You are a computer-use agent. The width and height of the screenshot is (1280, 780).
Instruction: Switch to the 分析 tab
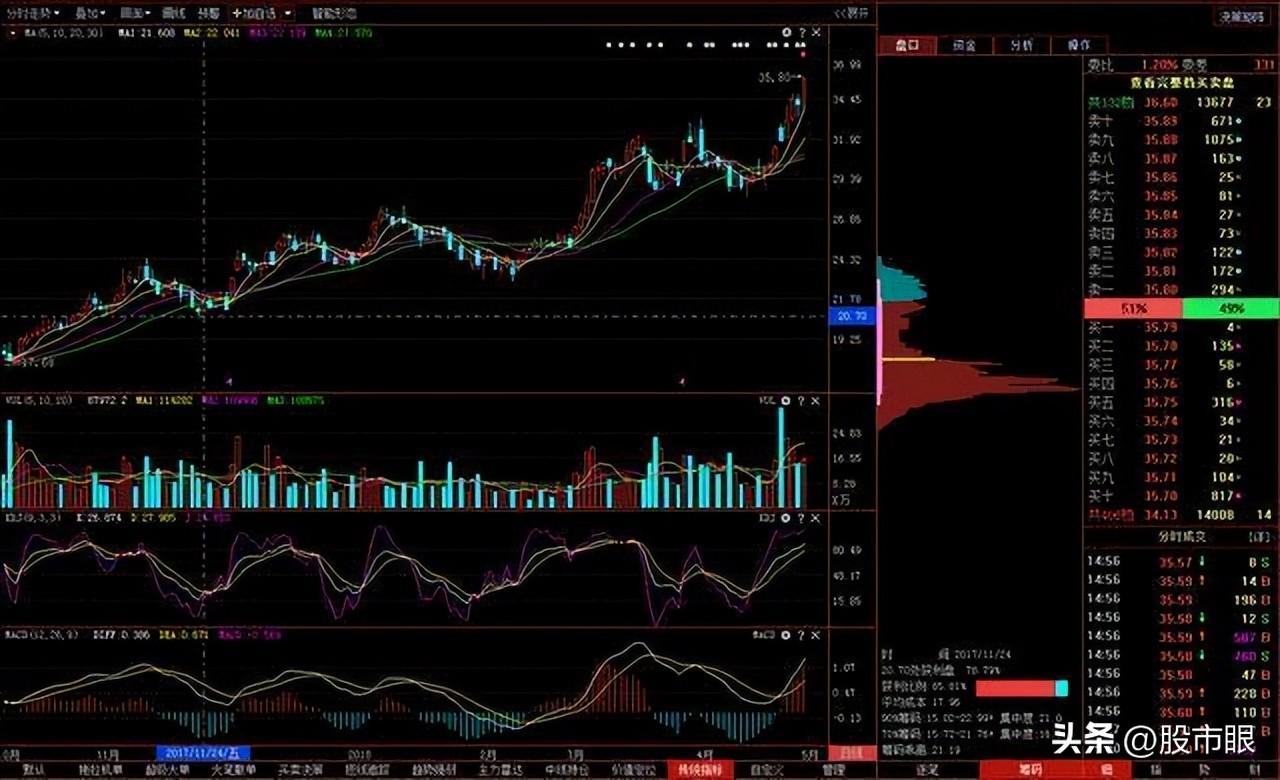click(x=1022, y=45)
